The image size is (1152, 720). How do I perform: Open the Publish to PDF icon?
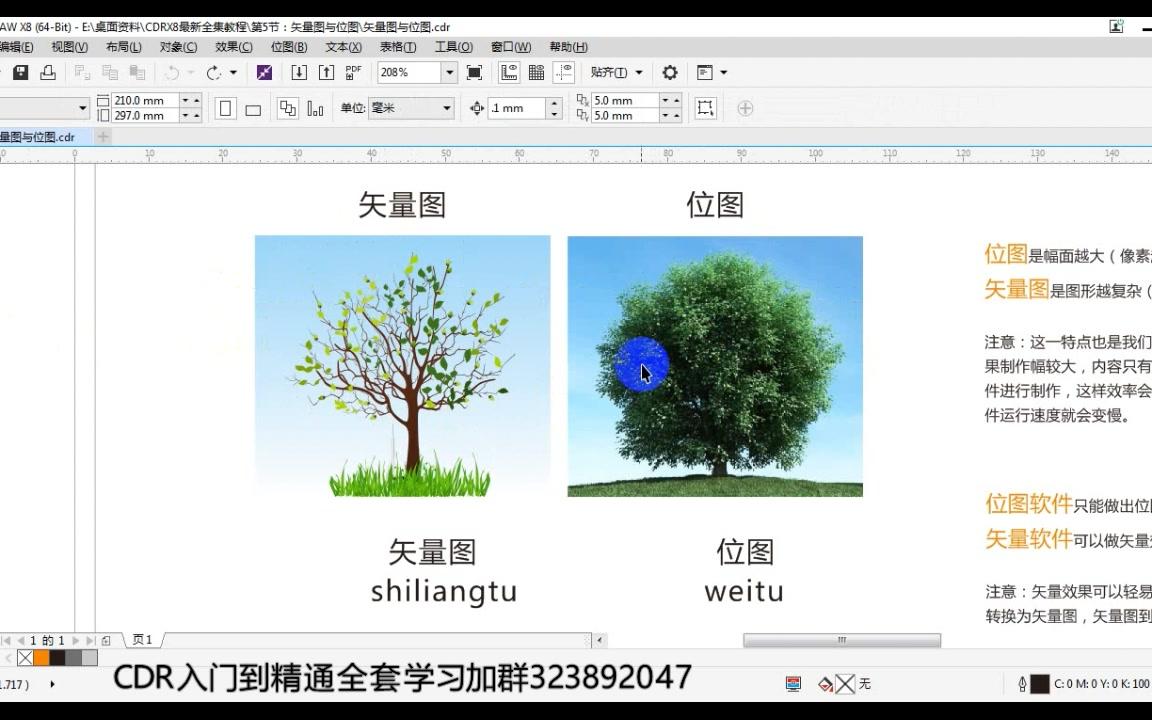pos(353,72)
